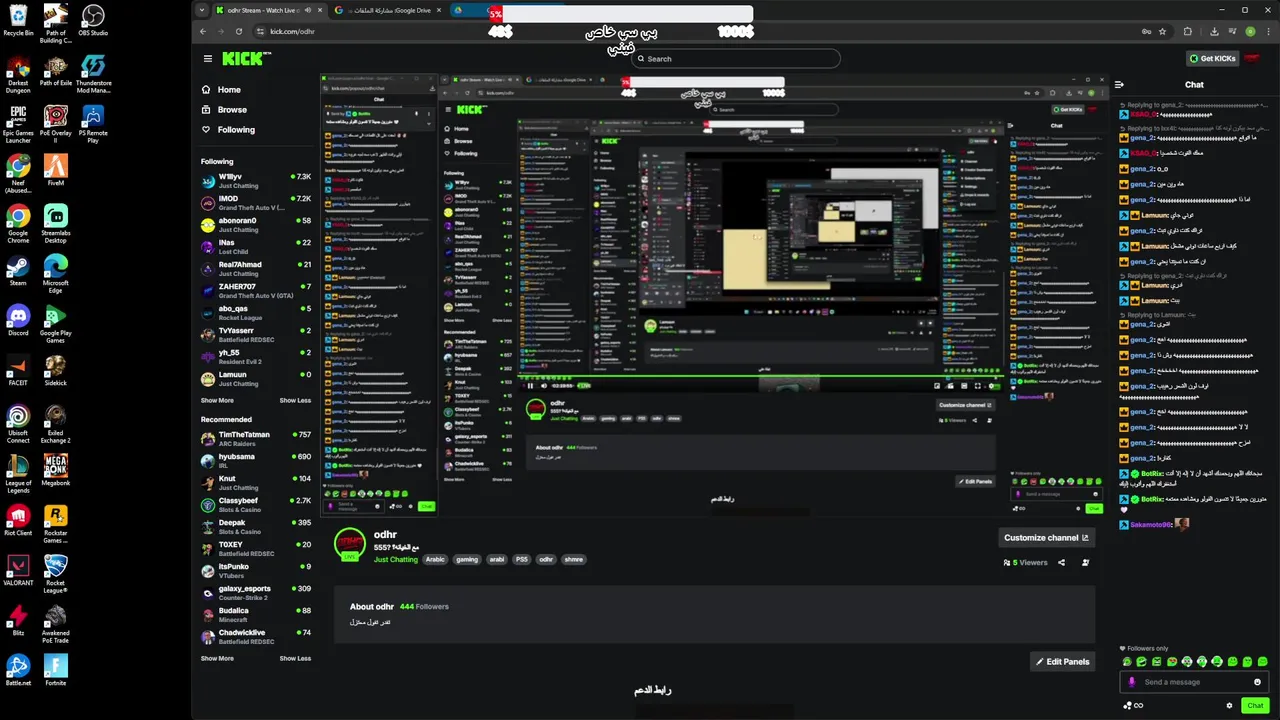
Task: Click the Get KICKs button
Action: click(x=1212, y=59)
